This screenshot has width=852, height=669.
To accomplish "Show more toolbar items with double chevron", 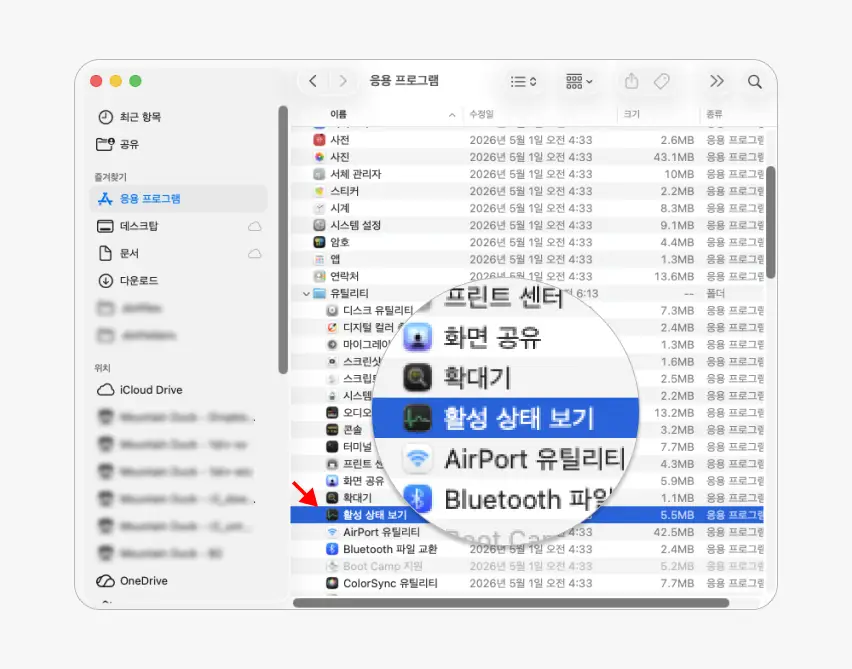I will click(717, 82).
